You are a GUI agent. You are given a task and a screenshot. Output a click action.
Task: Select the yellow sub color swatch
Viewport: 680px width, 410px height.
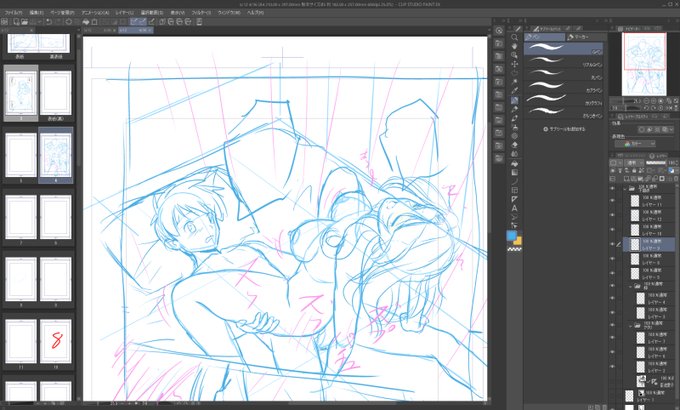[x=519, y=241]
